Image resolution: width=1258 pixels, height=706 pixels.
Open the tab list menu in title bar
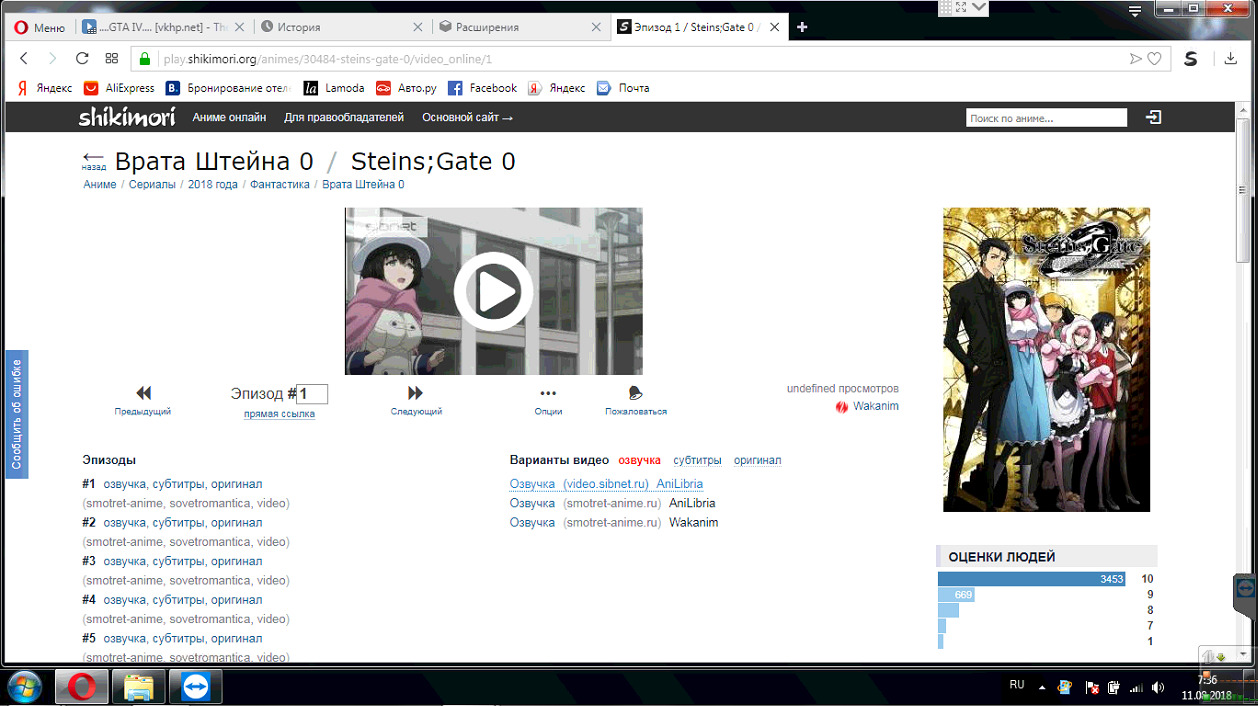(1134, 12)
